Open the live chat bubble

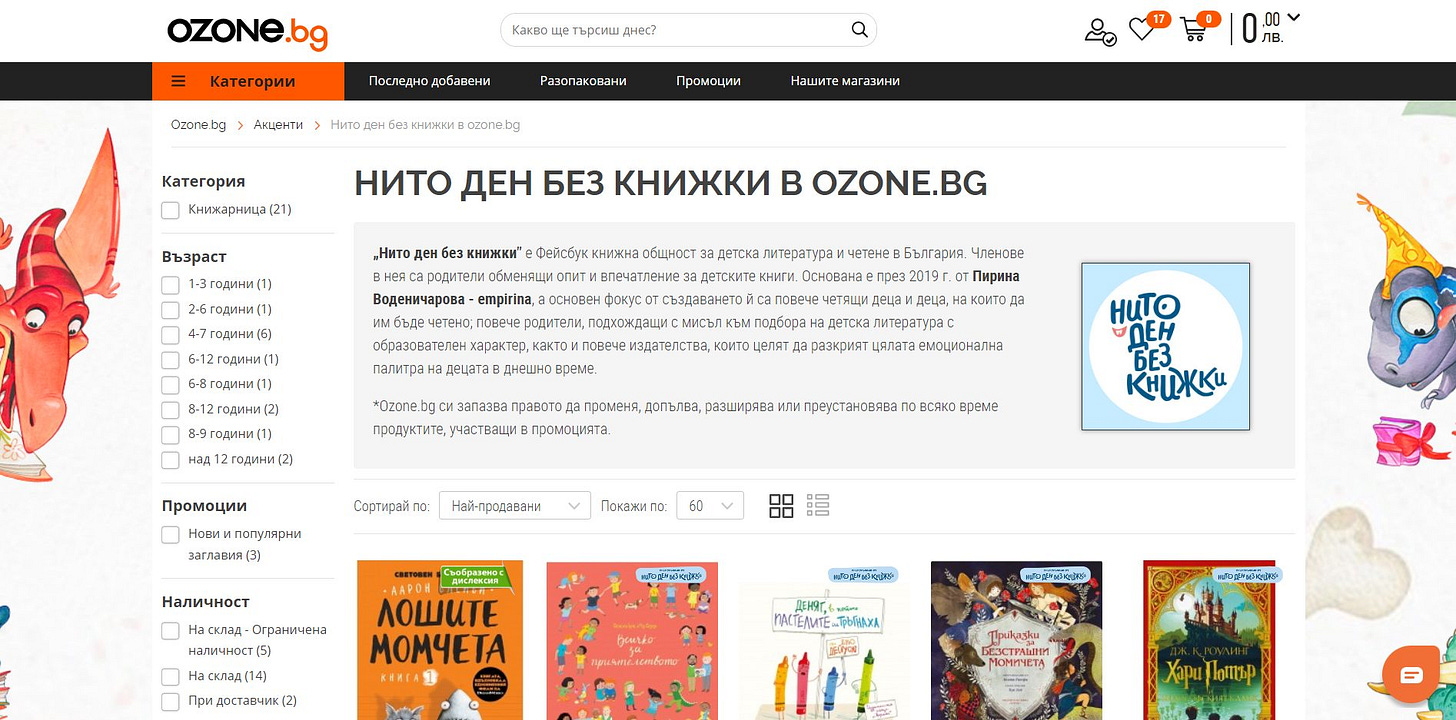coord(1411,676)
